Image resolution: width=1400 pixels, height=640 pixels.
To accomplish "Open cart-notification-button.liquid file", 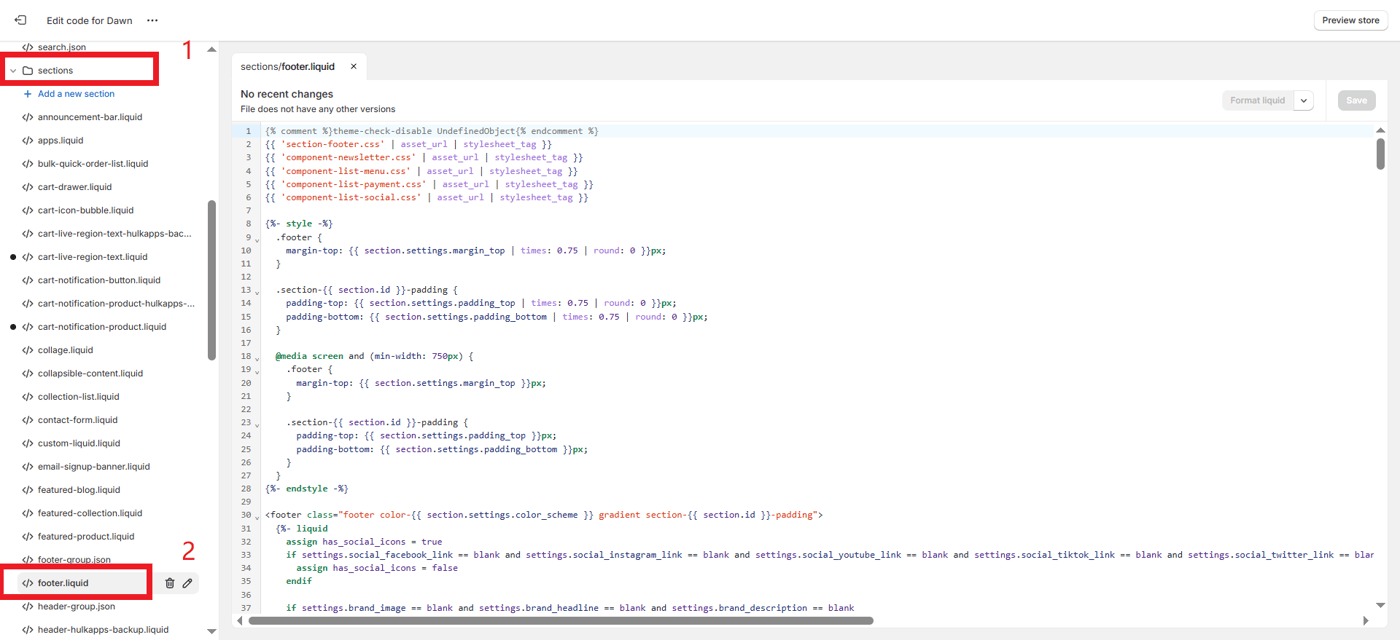I will pyautogui.click(x=99, y=280).
